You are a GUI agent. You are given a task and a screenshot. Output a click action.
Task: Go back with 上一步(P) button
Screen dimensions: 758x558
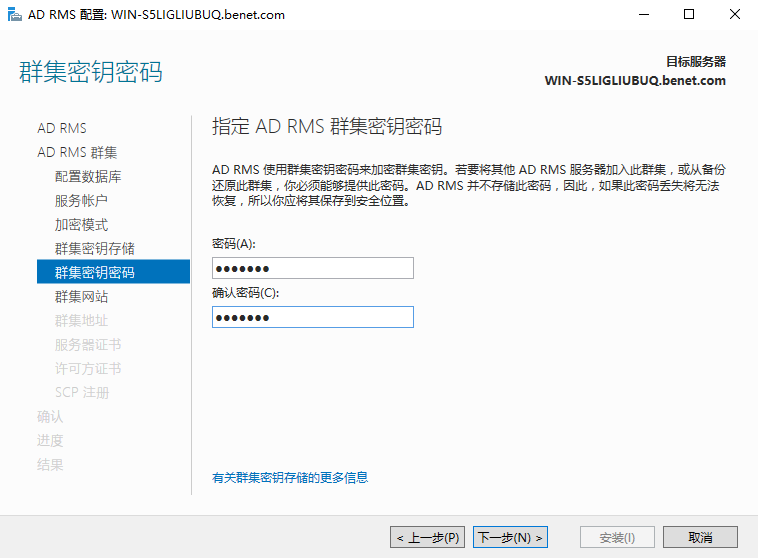tap(427, 537)
